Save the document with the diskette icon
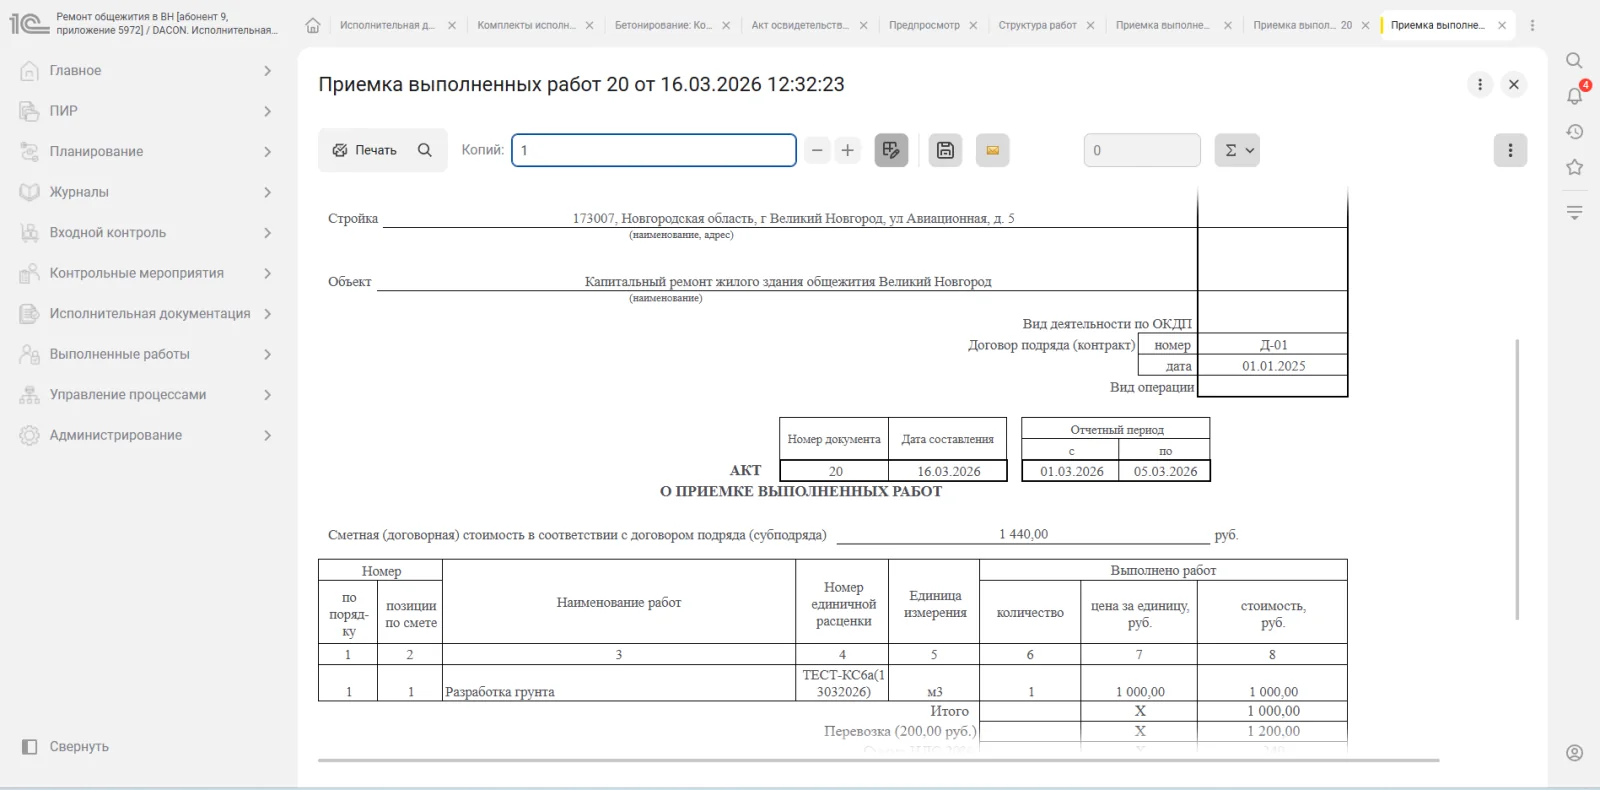Viewport: 1600px width, 790px height. 945,150
